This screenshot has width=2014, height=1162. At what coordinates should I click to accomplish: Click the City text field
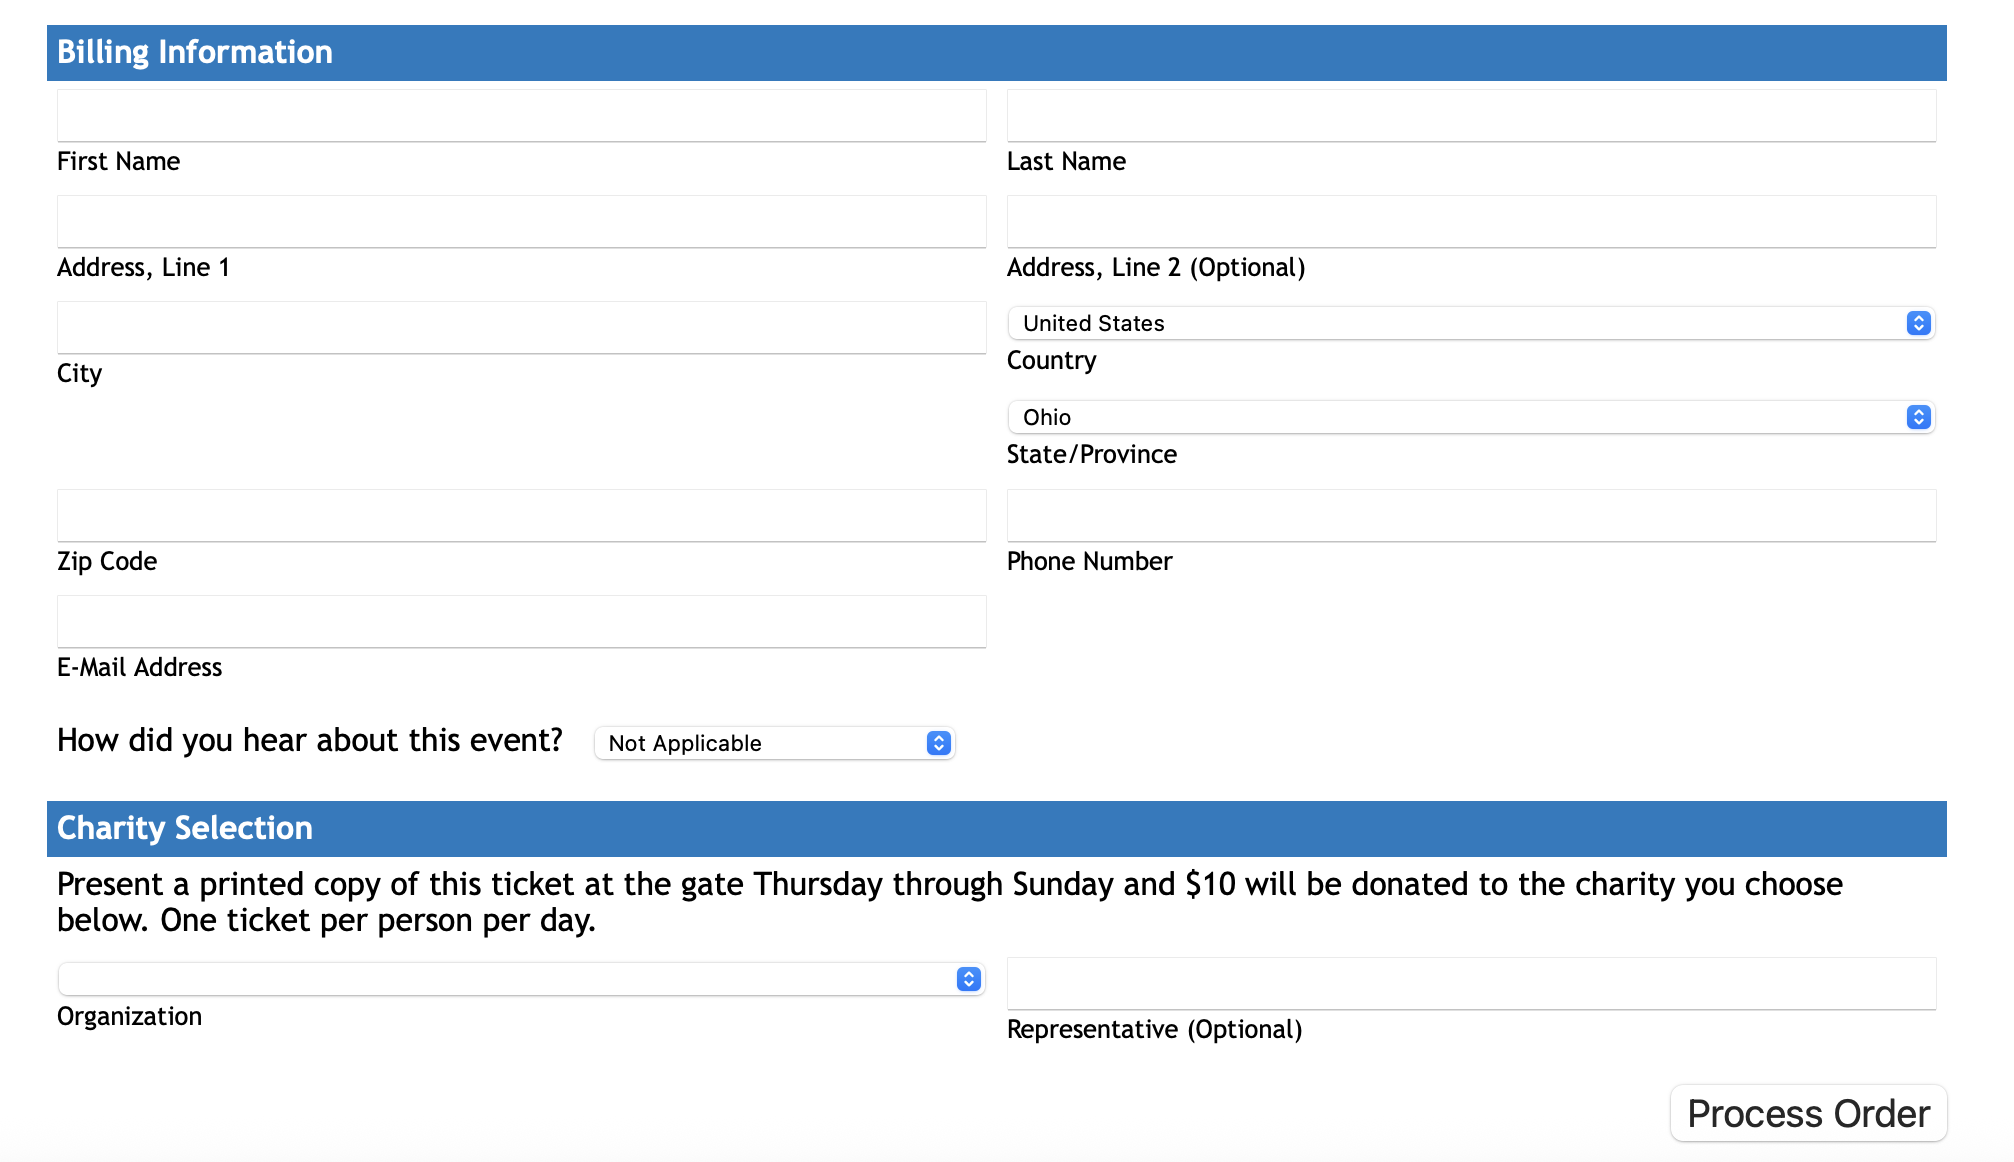(521, 328)
